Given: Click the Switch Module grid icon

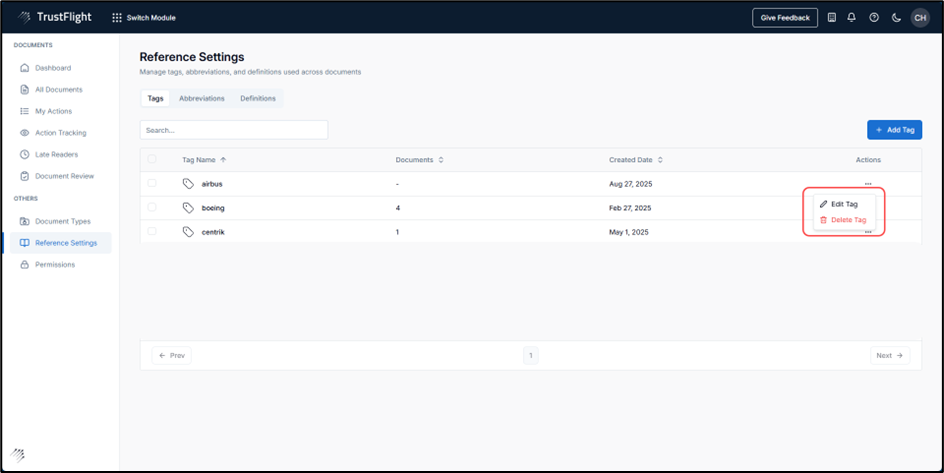Looking at the screenshot, I should (117, 17).
